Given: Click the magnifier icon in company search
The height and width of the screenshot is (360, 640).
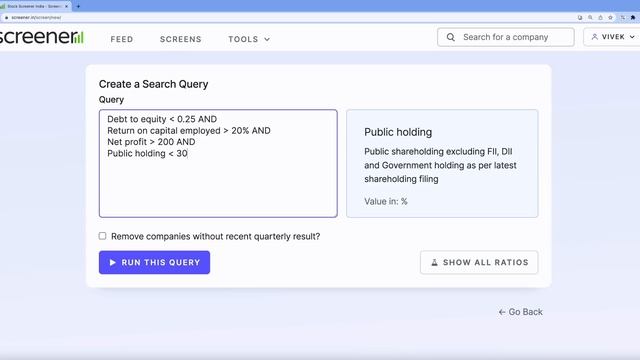Looking at the screenshot, I should click(451, 37).
